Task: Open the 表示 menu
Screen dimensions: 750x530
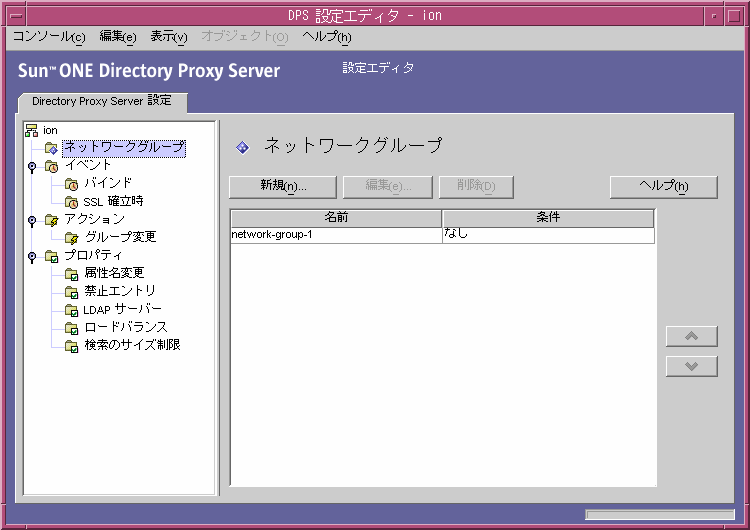Action: [169, 36]
